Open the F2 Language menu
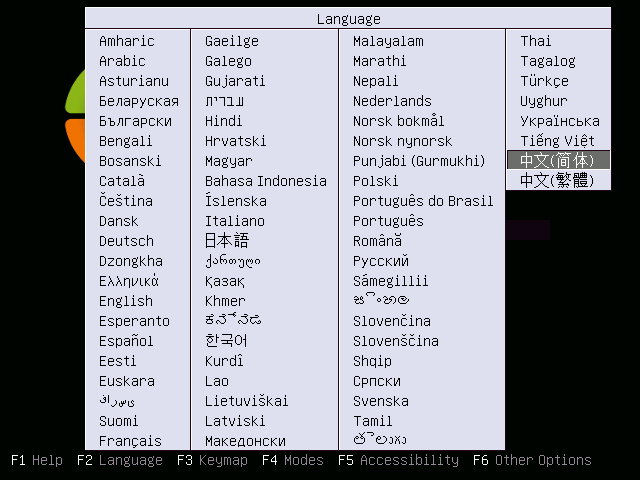This screenshot has height=480, width=640. click(120, 460)
